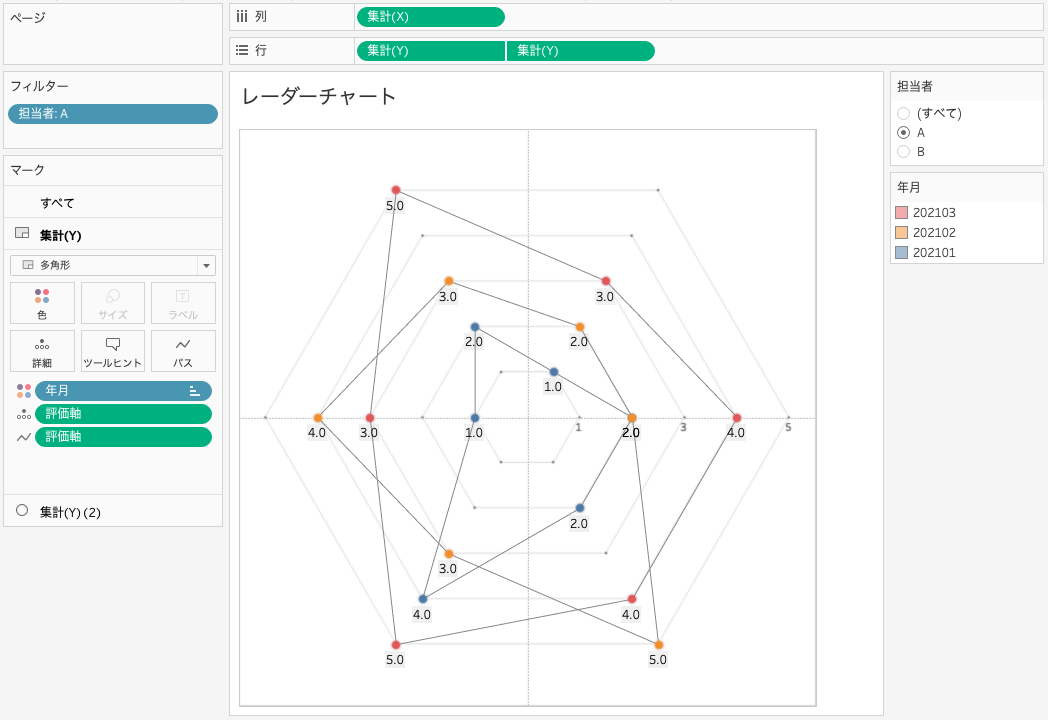1048x720 pixels.
Task: Click the Size (サイズ) mark card button
Action: click(112, 303)
